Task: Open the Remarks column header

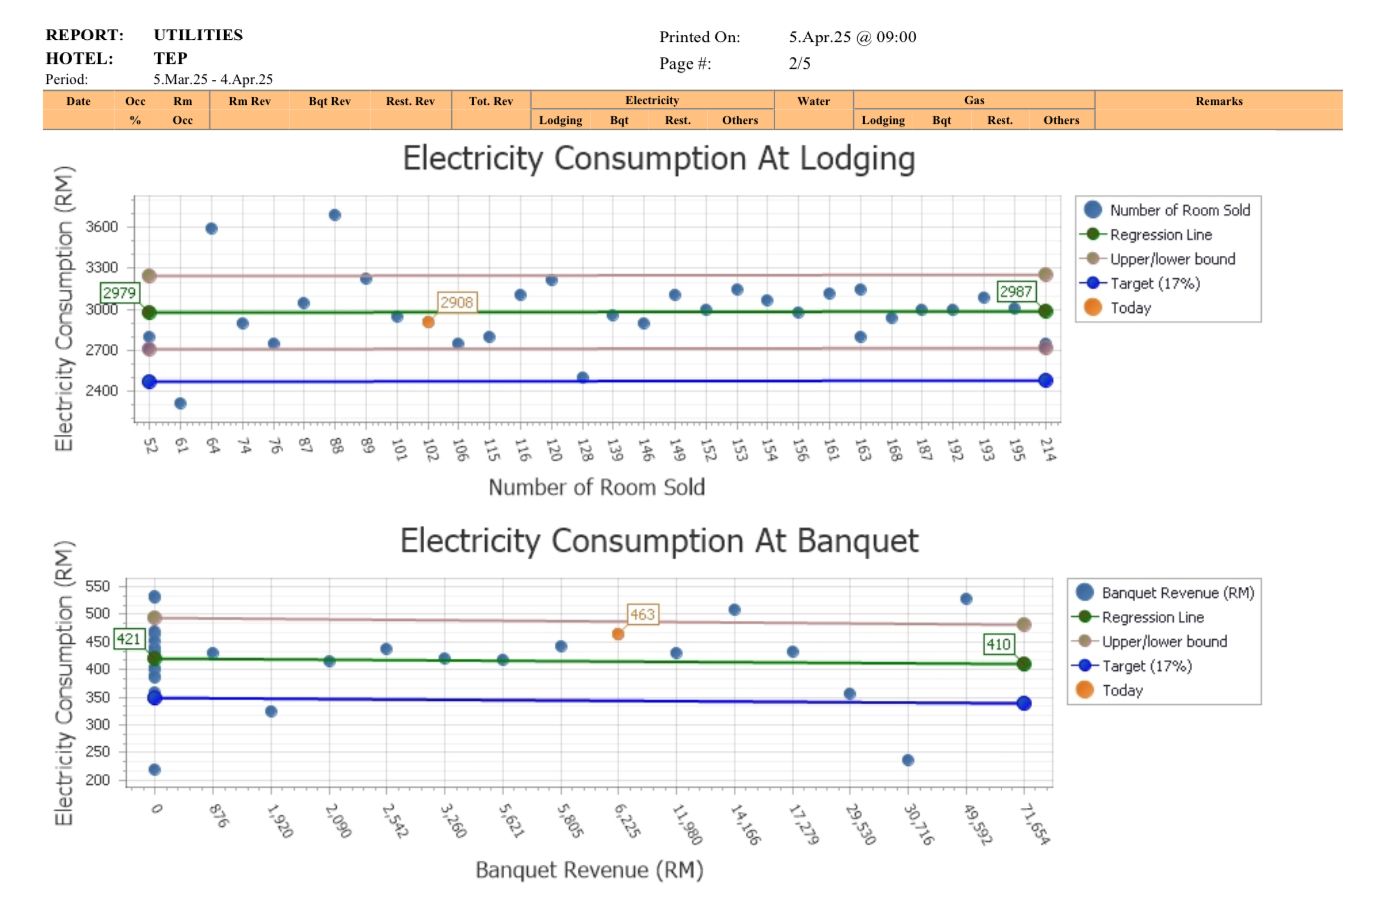Action: tap(1220, 100)
